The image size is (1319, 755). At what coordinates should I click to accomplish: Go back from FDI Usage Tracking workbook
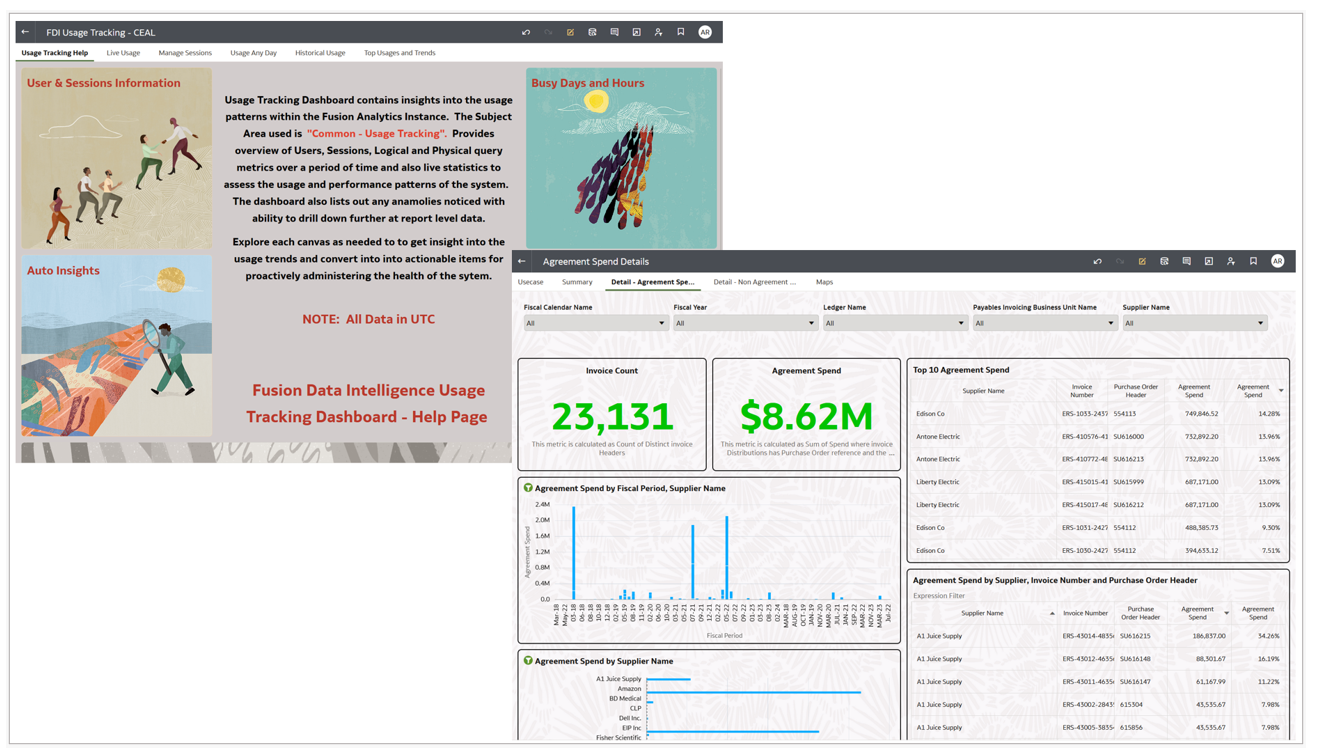pyautogui.click(x=25, y=32)
